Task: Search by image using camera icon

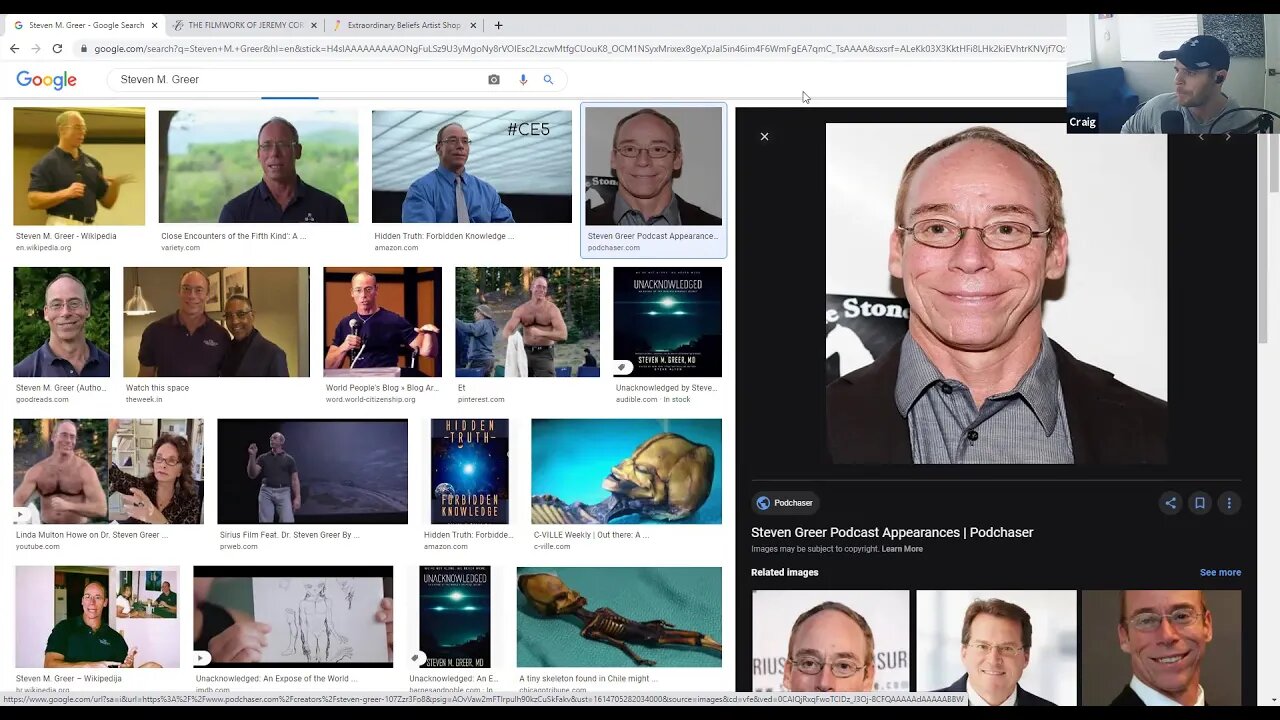Action: pos(493,79)
